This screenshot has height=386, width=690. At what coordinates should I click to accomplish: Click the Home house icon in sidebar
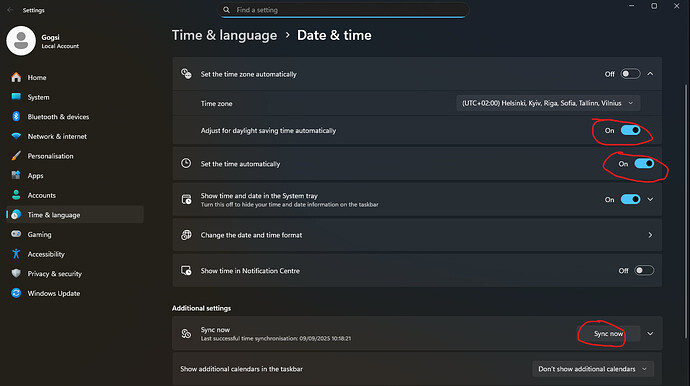(x=16, y=77)
